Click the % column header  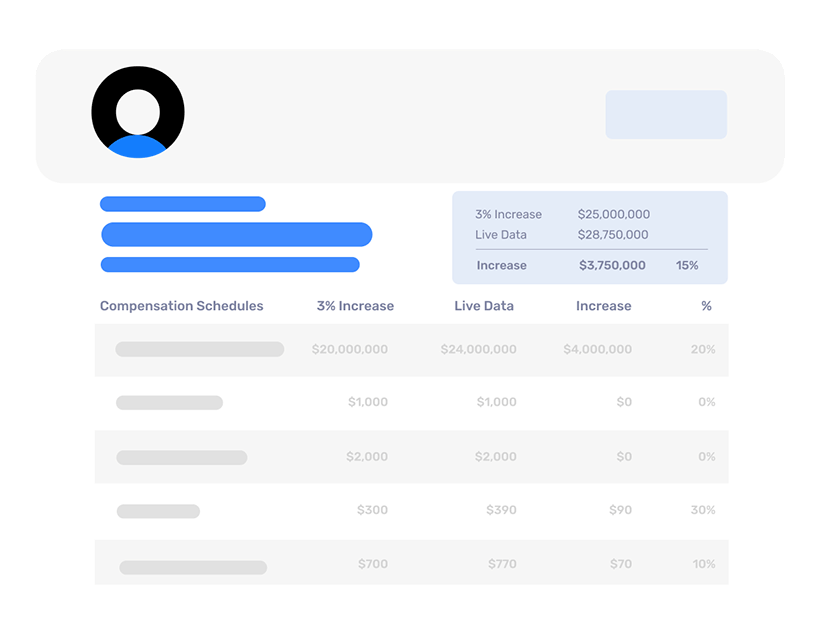706,306
